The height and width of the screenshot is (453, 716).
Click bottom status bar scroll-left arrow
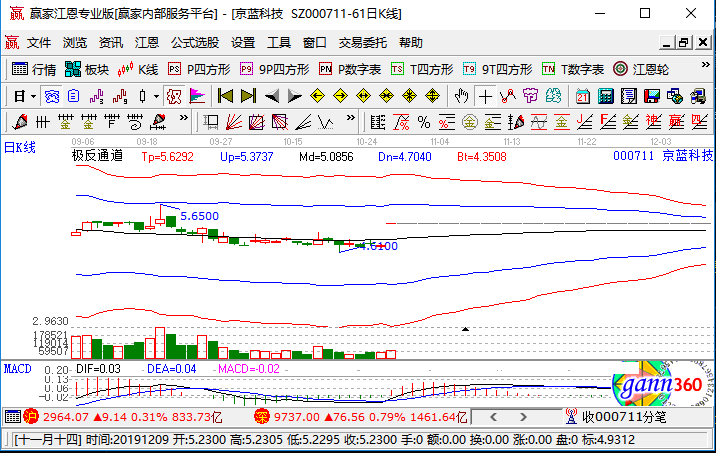(x=493, y=417)
